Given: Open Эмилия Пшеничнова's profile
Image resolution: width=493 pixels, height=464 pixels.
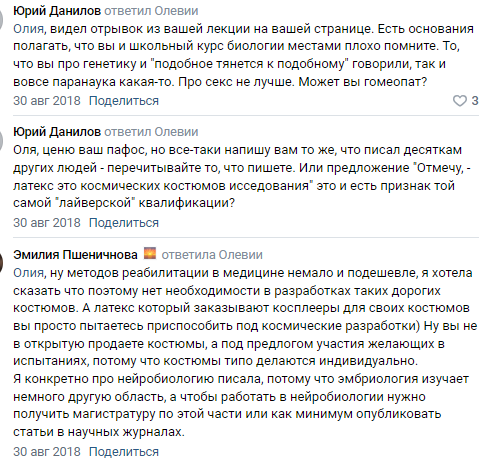Looking at the screenshot, I should (75, 255).
